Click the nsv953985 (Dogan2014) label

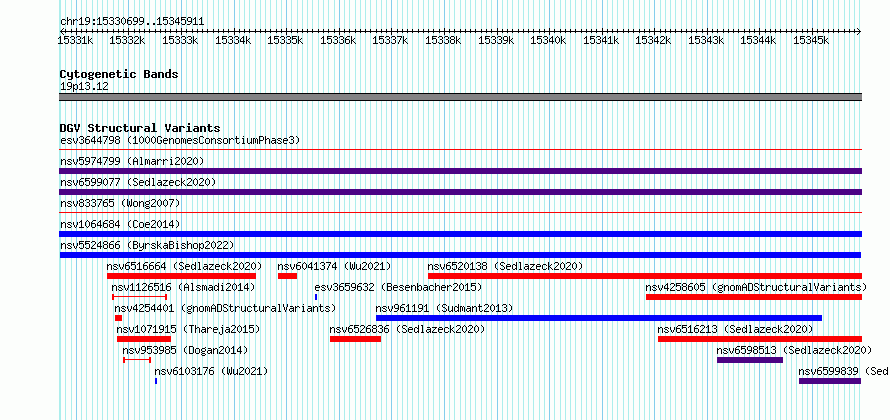click(x=186, y=350)
